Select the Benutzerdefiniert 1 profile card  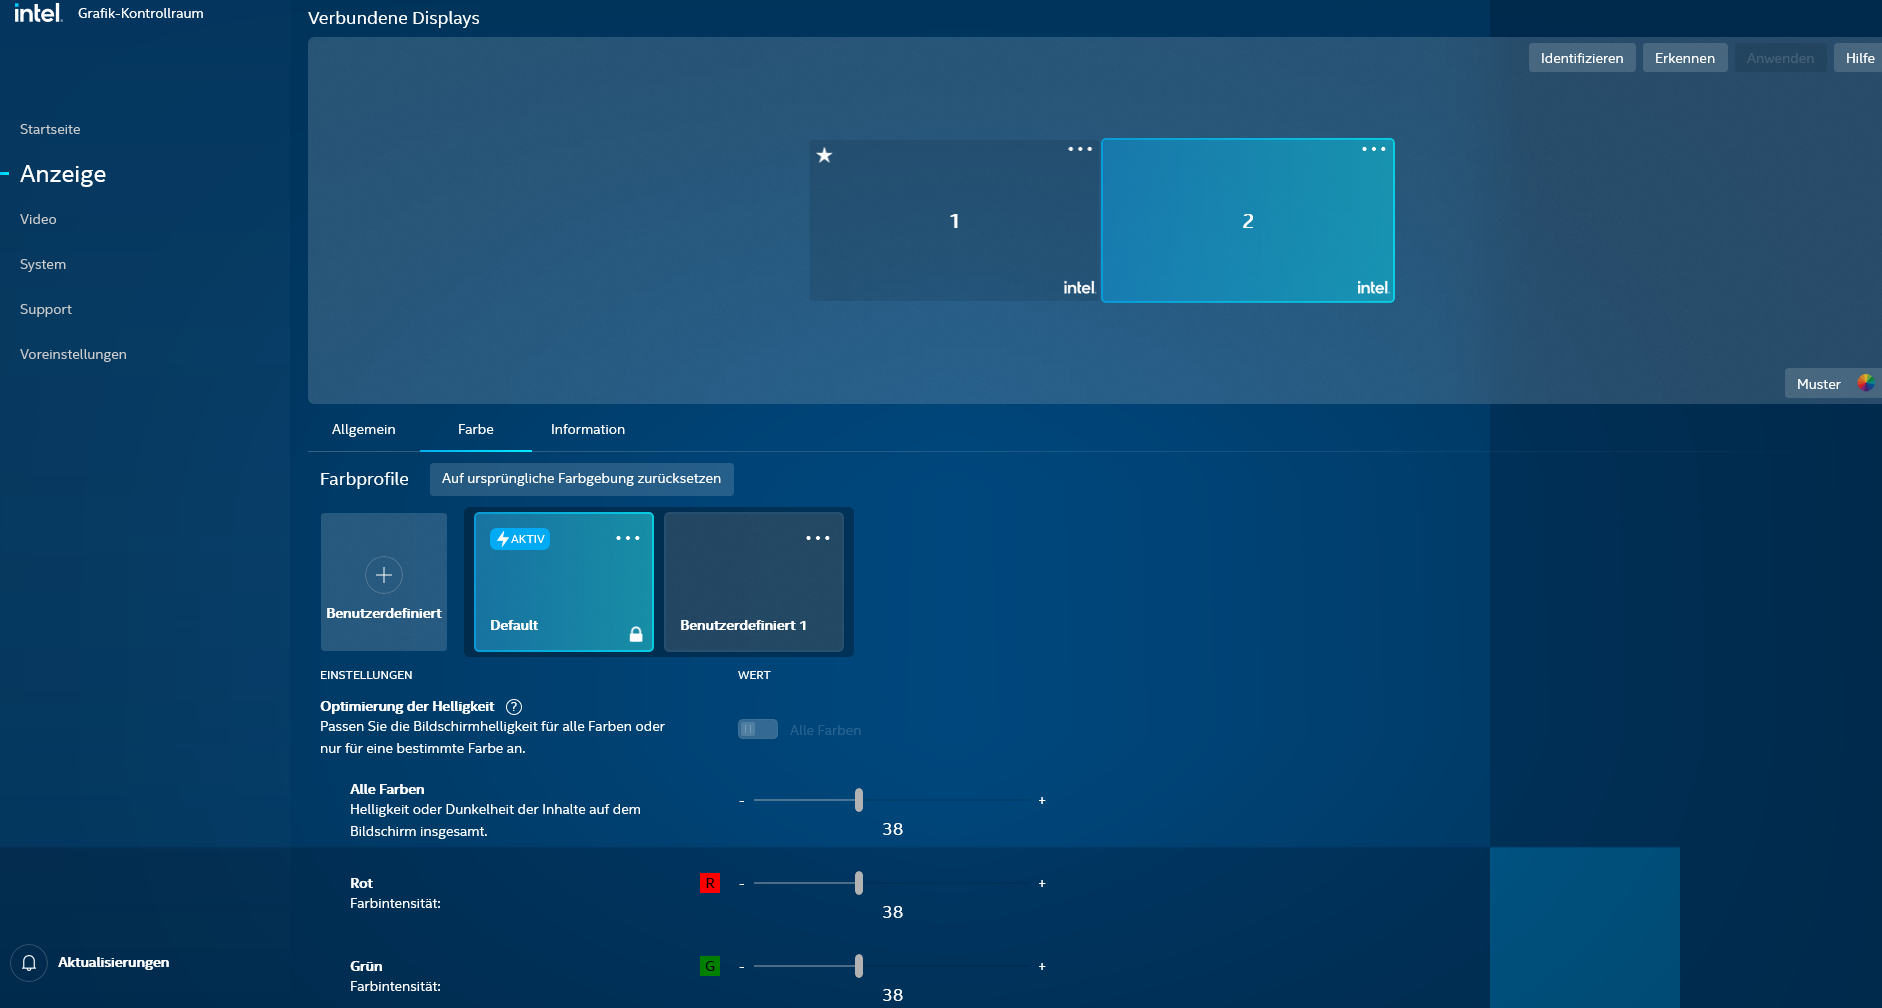tap(754, 582)
